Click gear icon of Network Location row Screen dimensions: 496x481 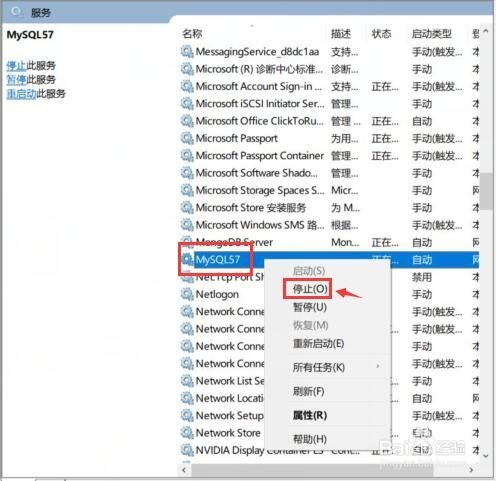tap(187, 398)
